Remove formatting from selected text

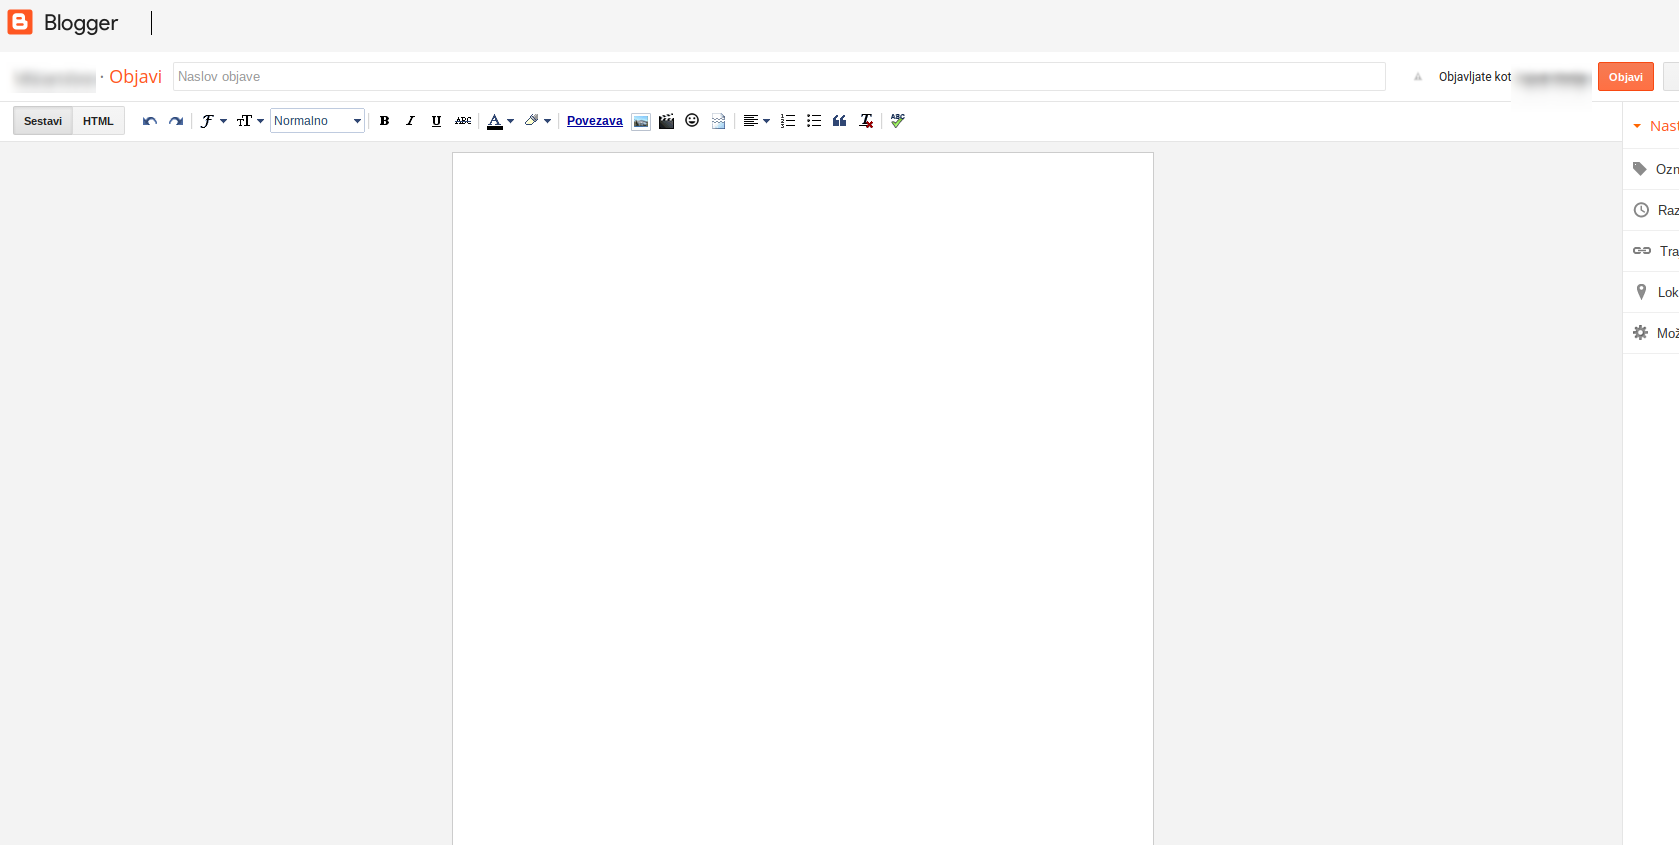point(866,121)
